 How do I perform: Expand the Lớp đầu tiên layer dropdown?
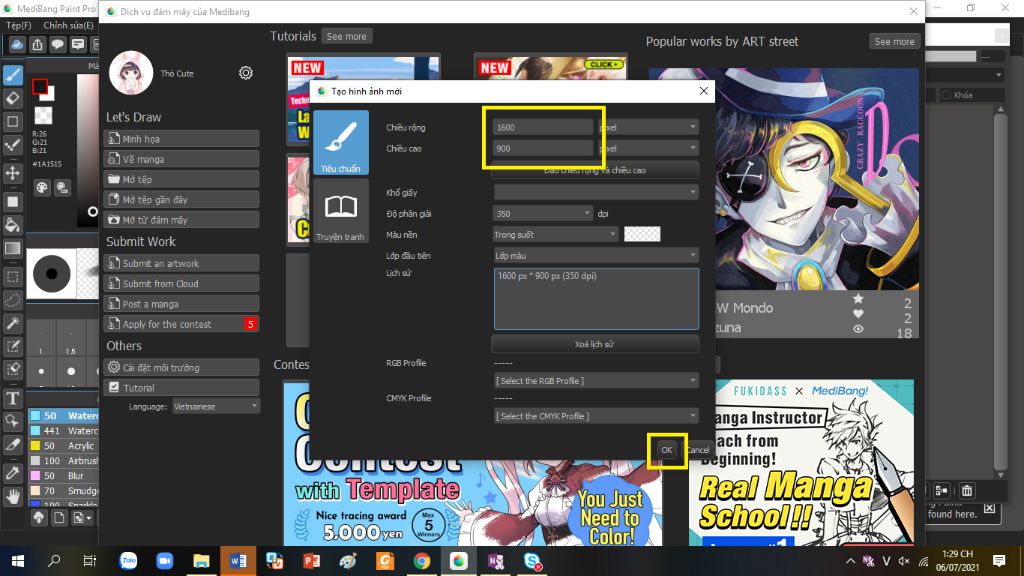tap(596, 255)
